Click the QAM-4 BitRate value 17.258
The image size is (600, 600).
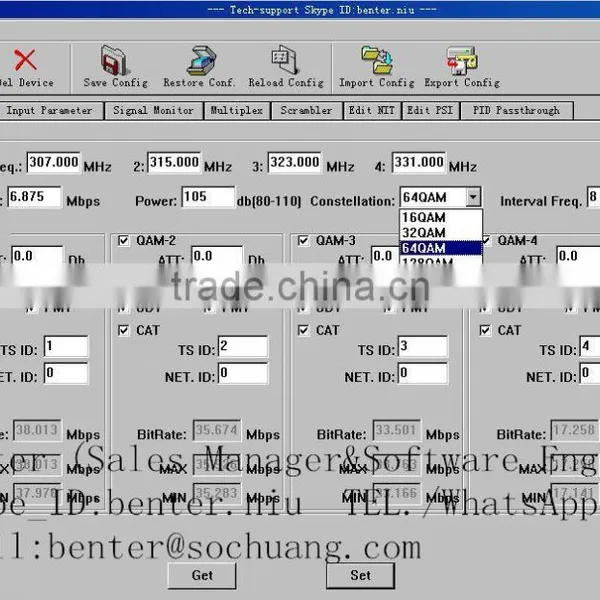tap(574, 430)
